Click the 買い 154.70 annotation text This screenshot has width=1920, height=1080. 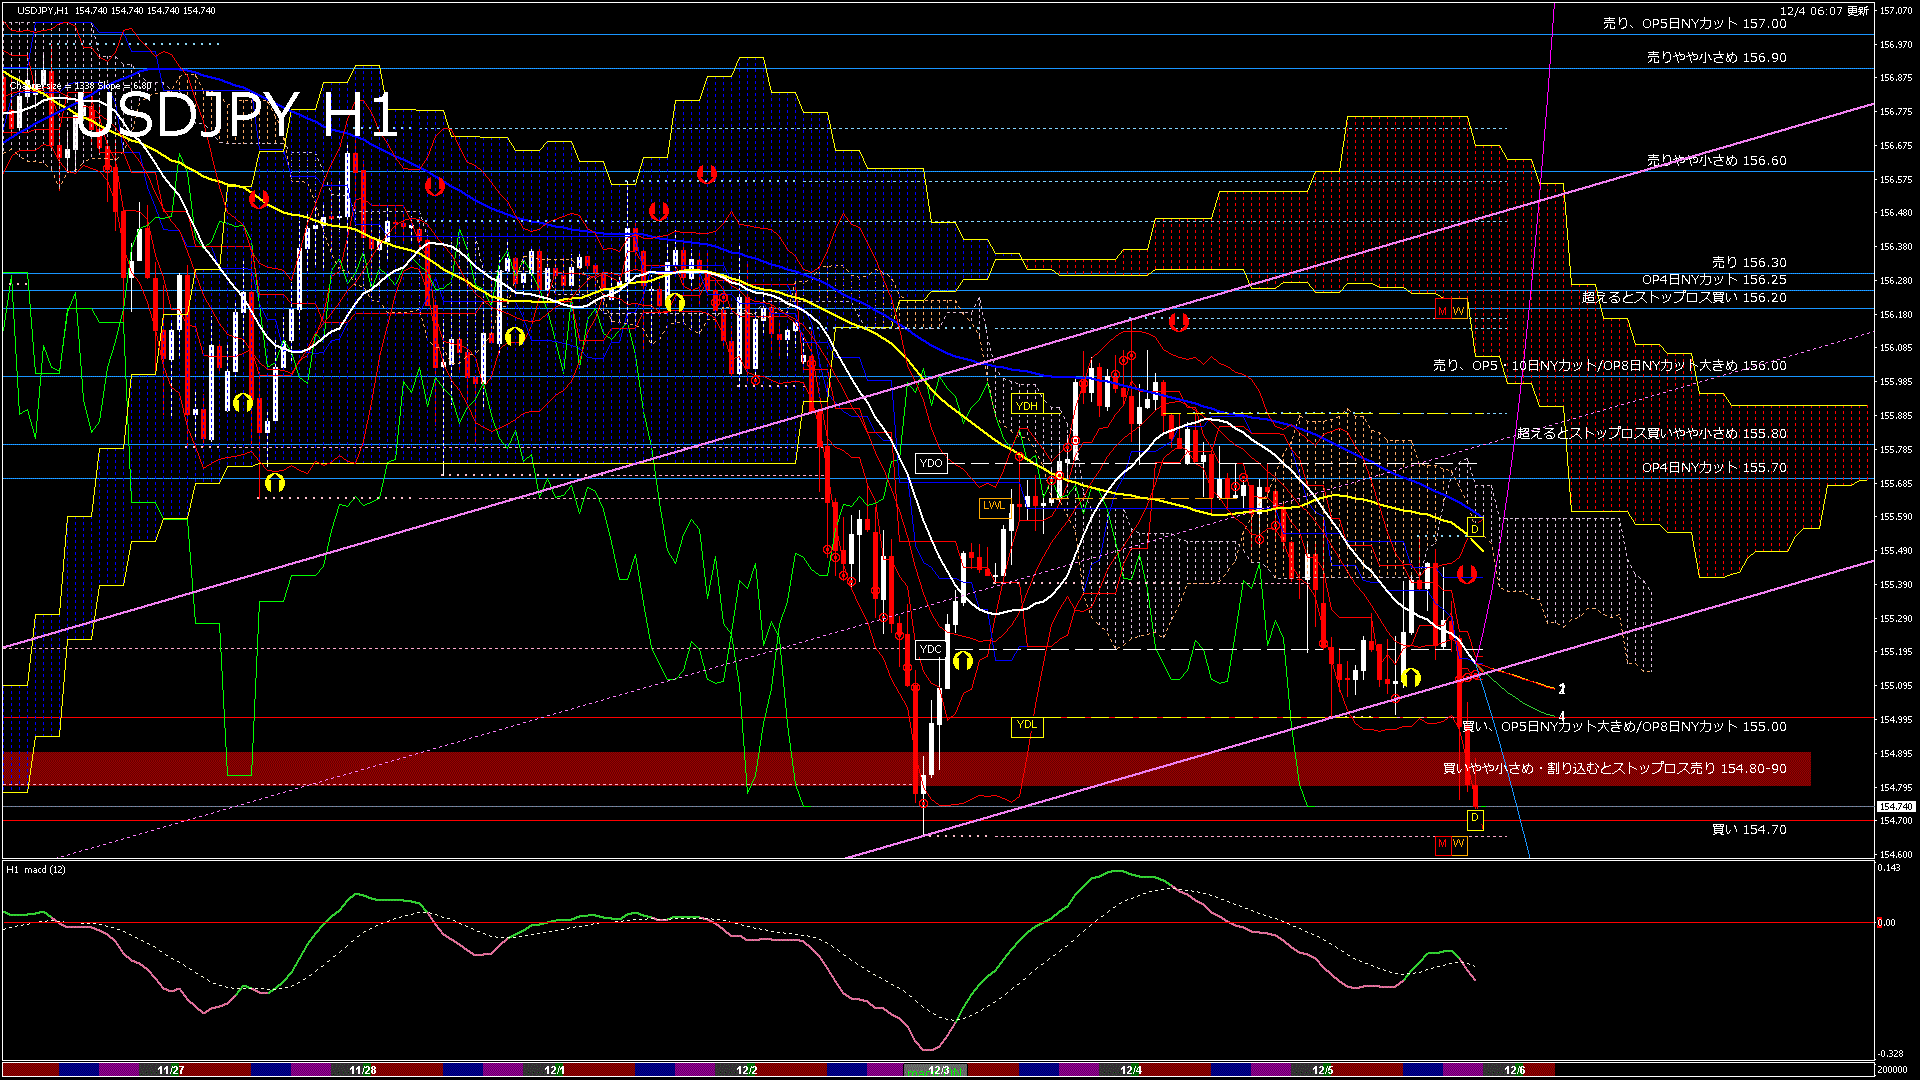click(1748, 829)
